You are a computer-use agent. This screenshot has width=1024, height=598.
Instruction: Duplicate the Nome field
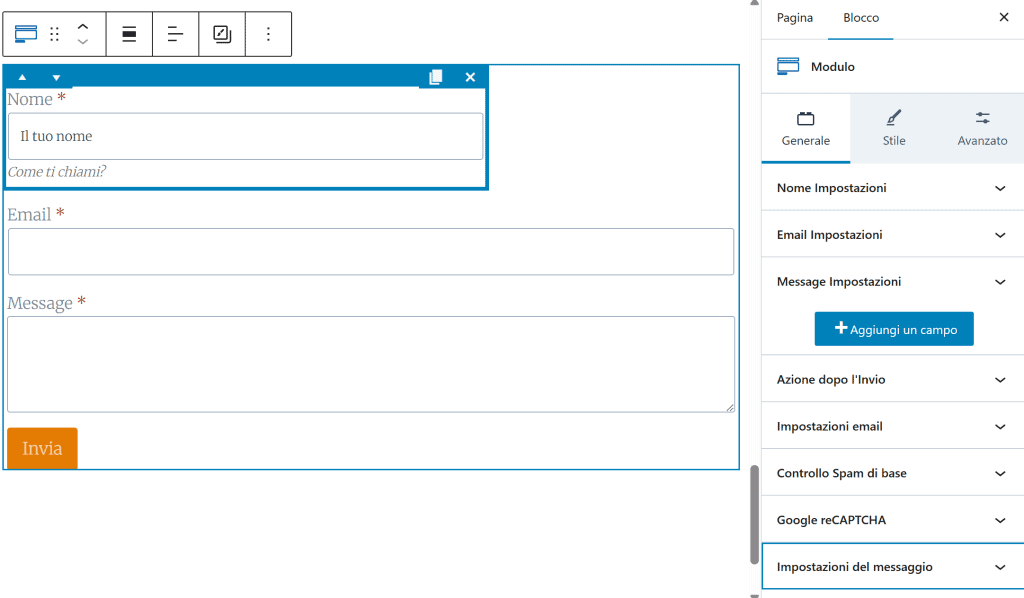(x=436, y=77)
